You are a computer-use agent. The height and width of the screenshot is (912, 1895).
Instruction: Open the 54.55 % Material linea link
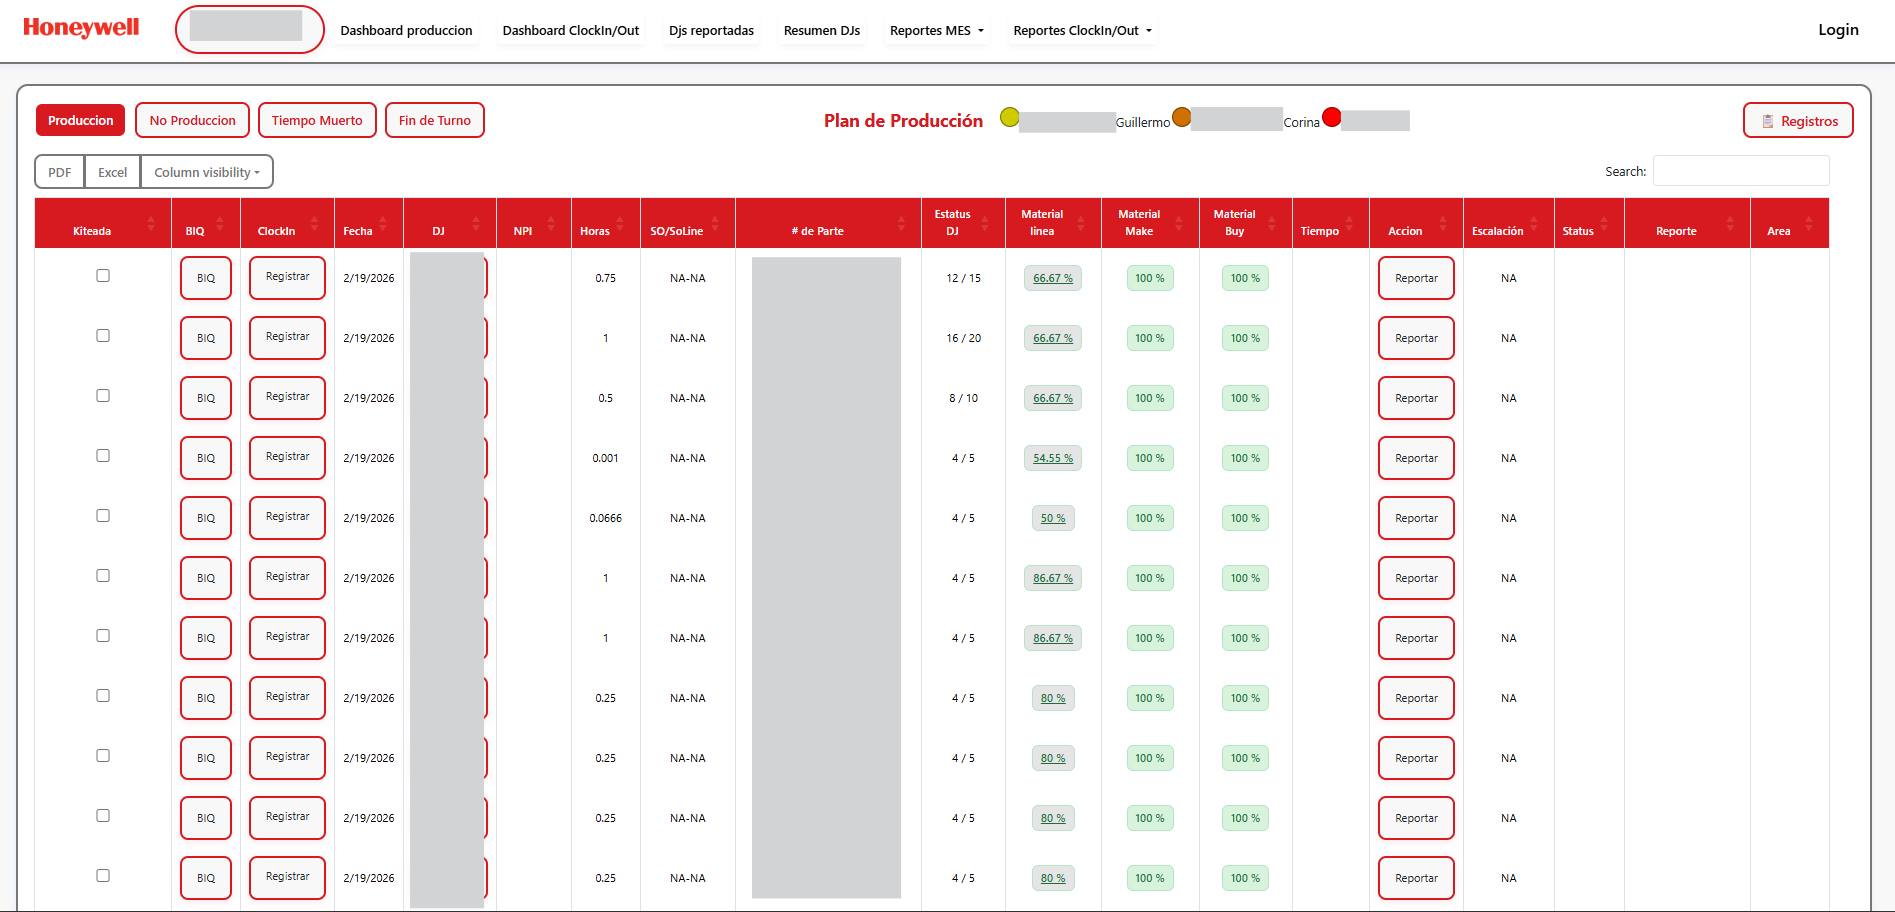pyautogui.click(x=1052, y=458)
